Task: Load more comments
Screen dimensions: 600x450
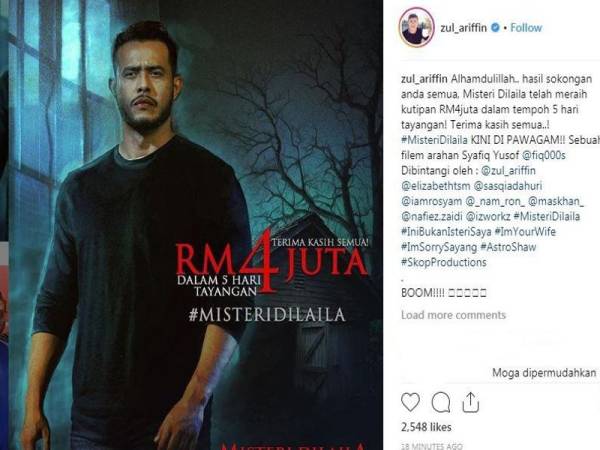Action: point(453,315)
